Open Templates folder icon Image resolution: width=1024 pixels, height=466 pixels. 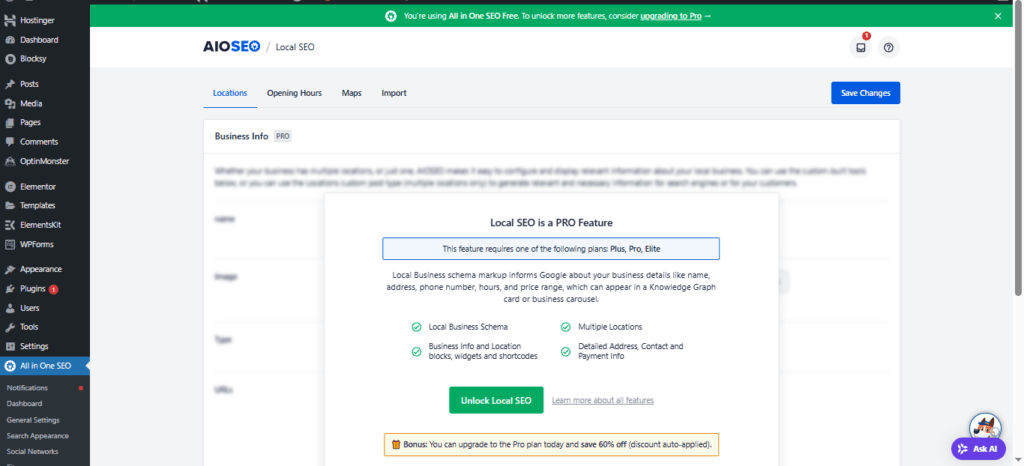point(10,206)
